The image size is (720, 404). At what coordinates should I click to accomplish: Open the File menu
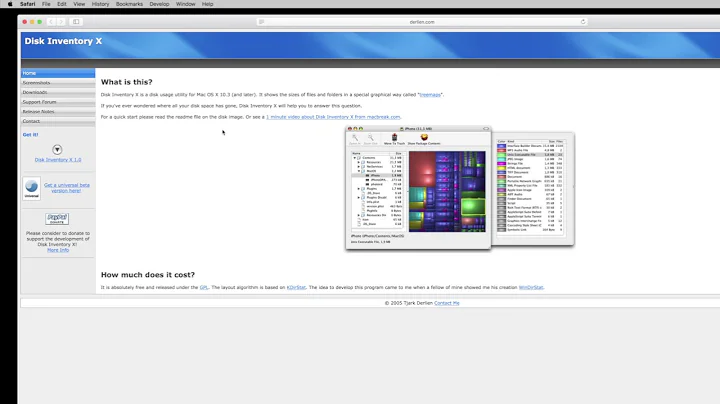46,4
